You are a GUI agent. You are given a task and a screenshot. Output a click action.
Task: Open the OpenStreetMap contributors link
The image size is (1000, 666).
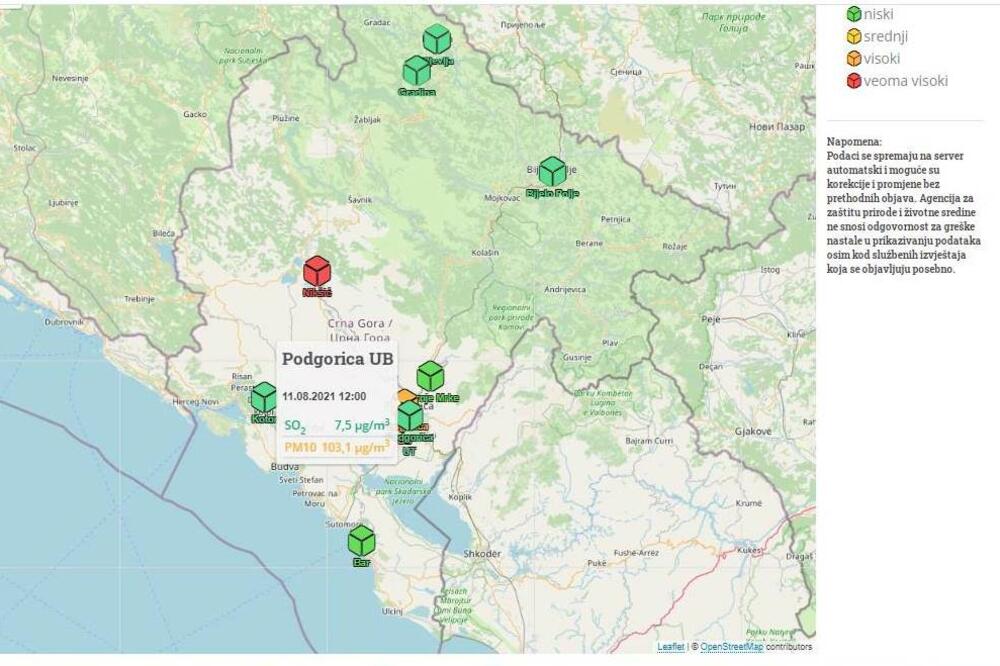click(731, 647)
